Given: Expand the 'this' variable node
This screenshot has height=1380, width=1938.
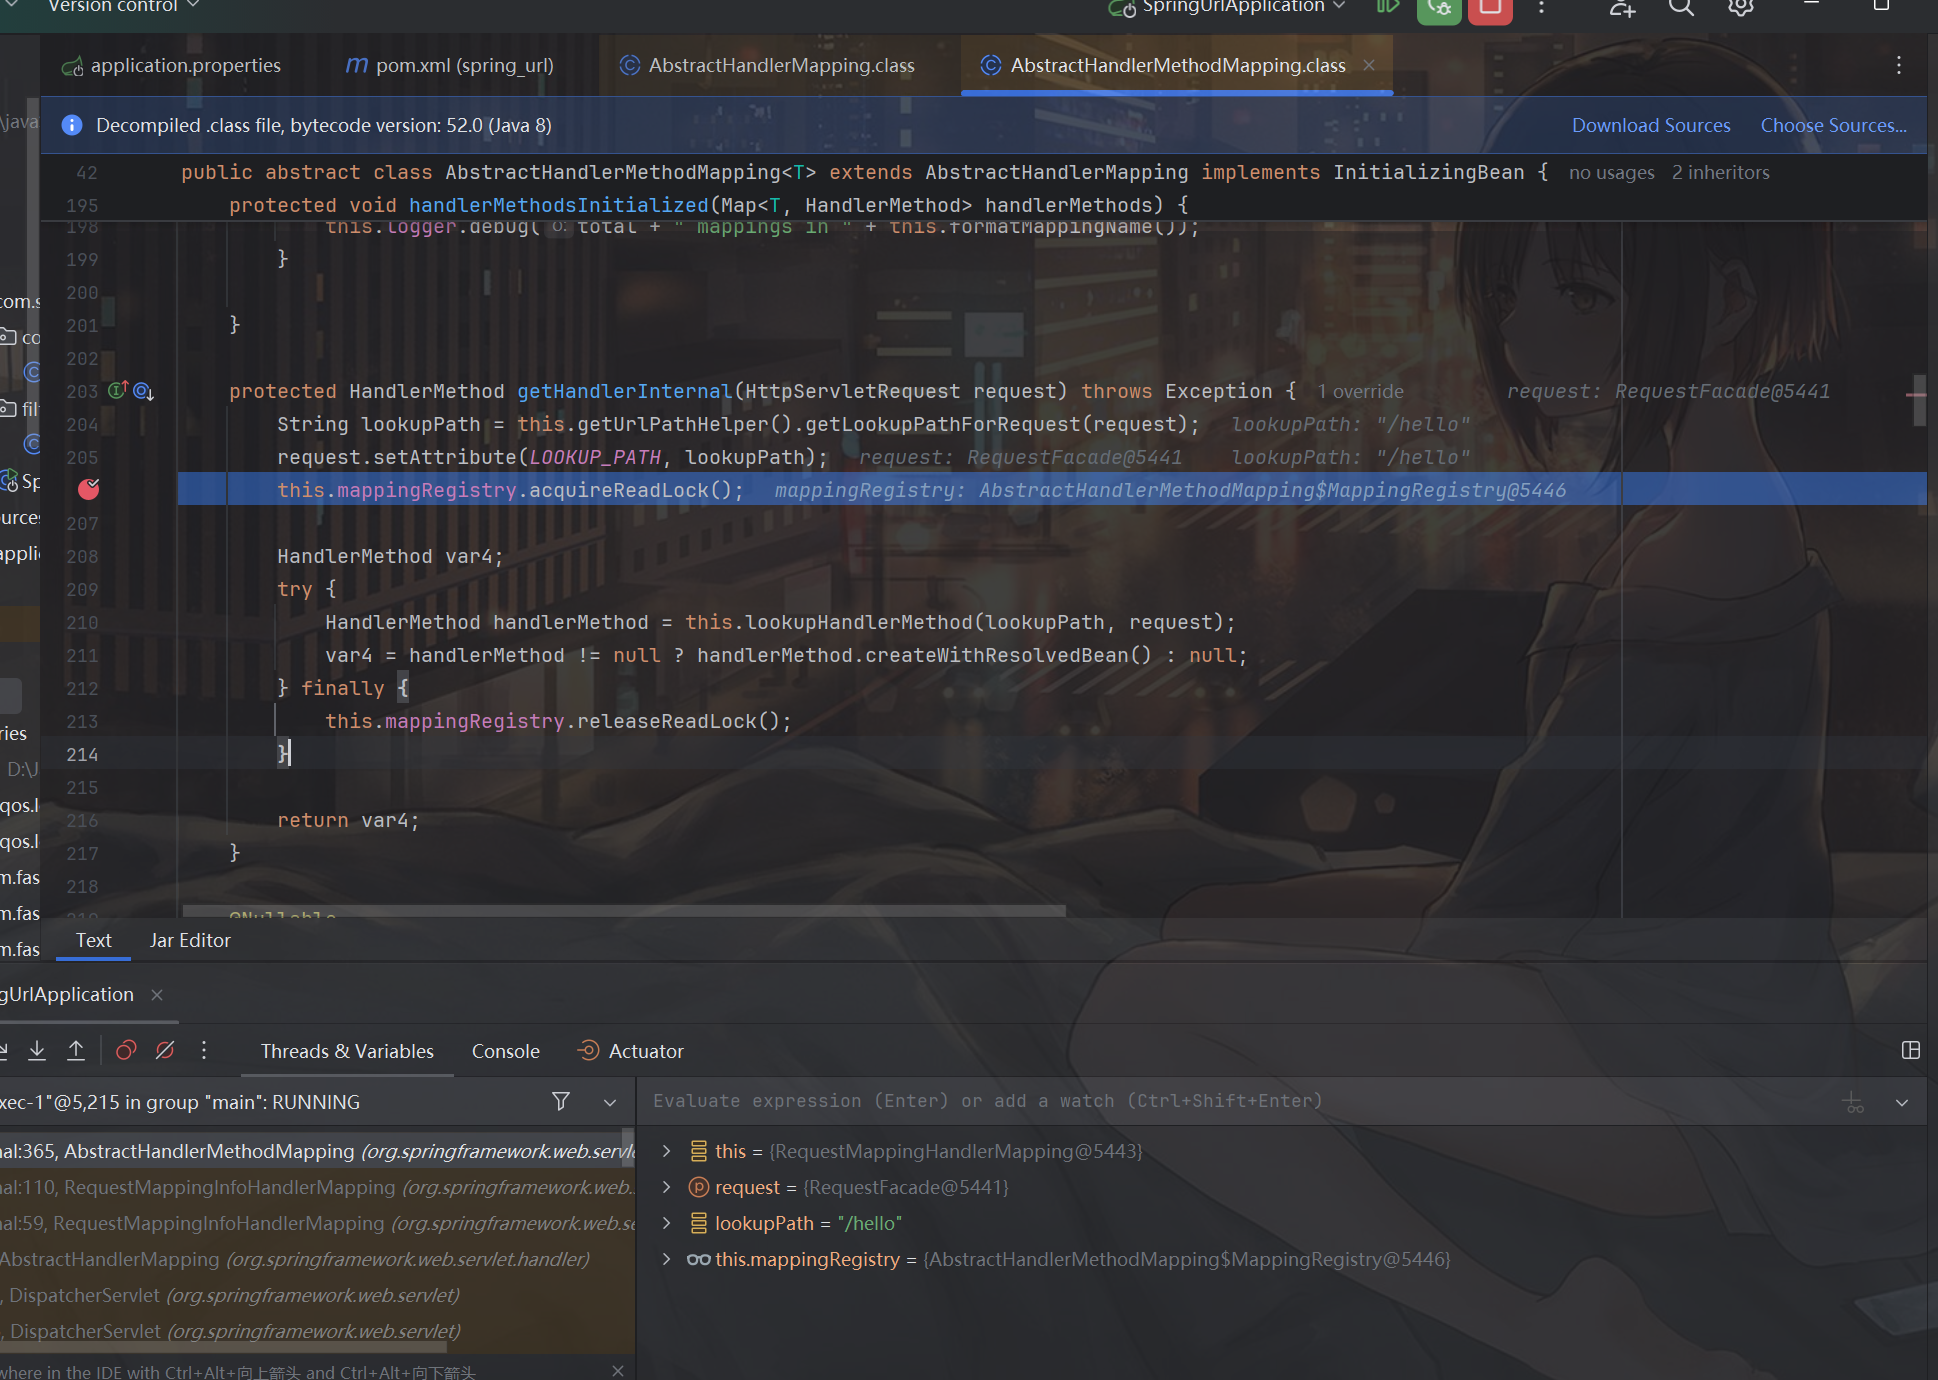Looking at the screenshot, I should click(x=667, y=1151).
